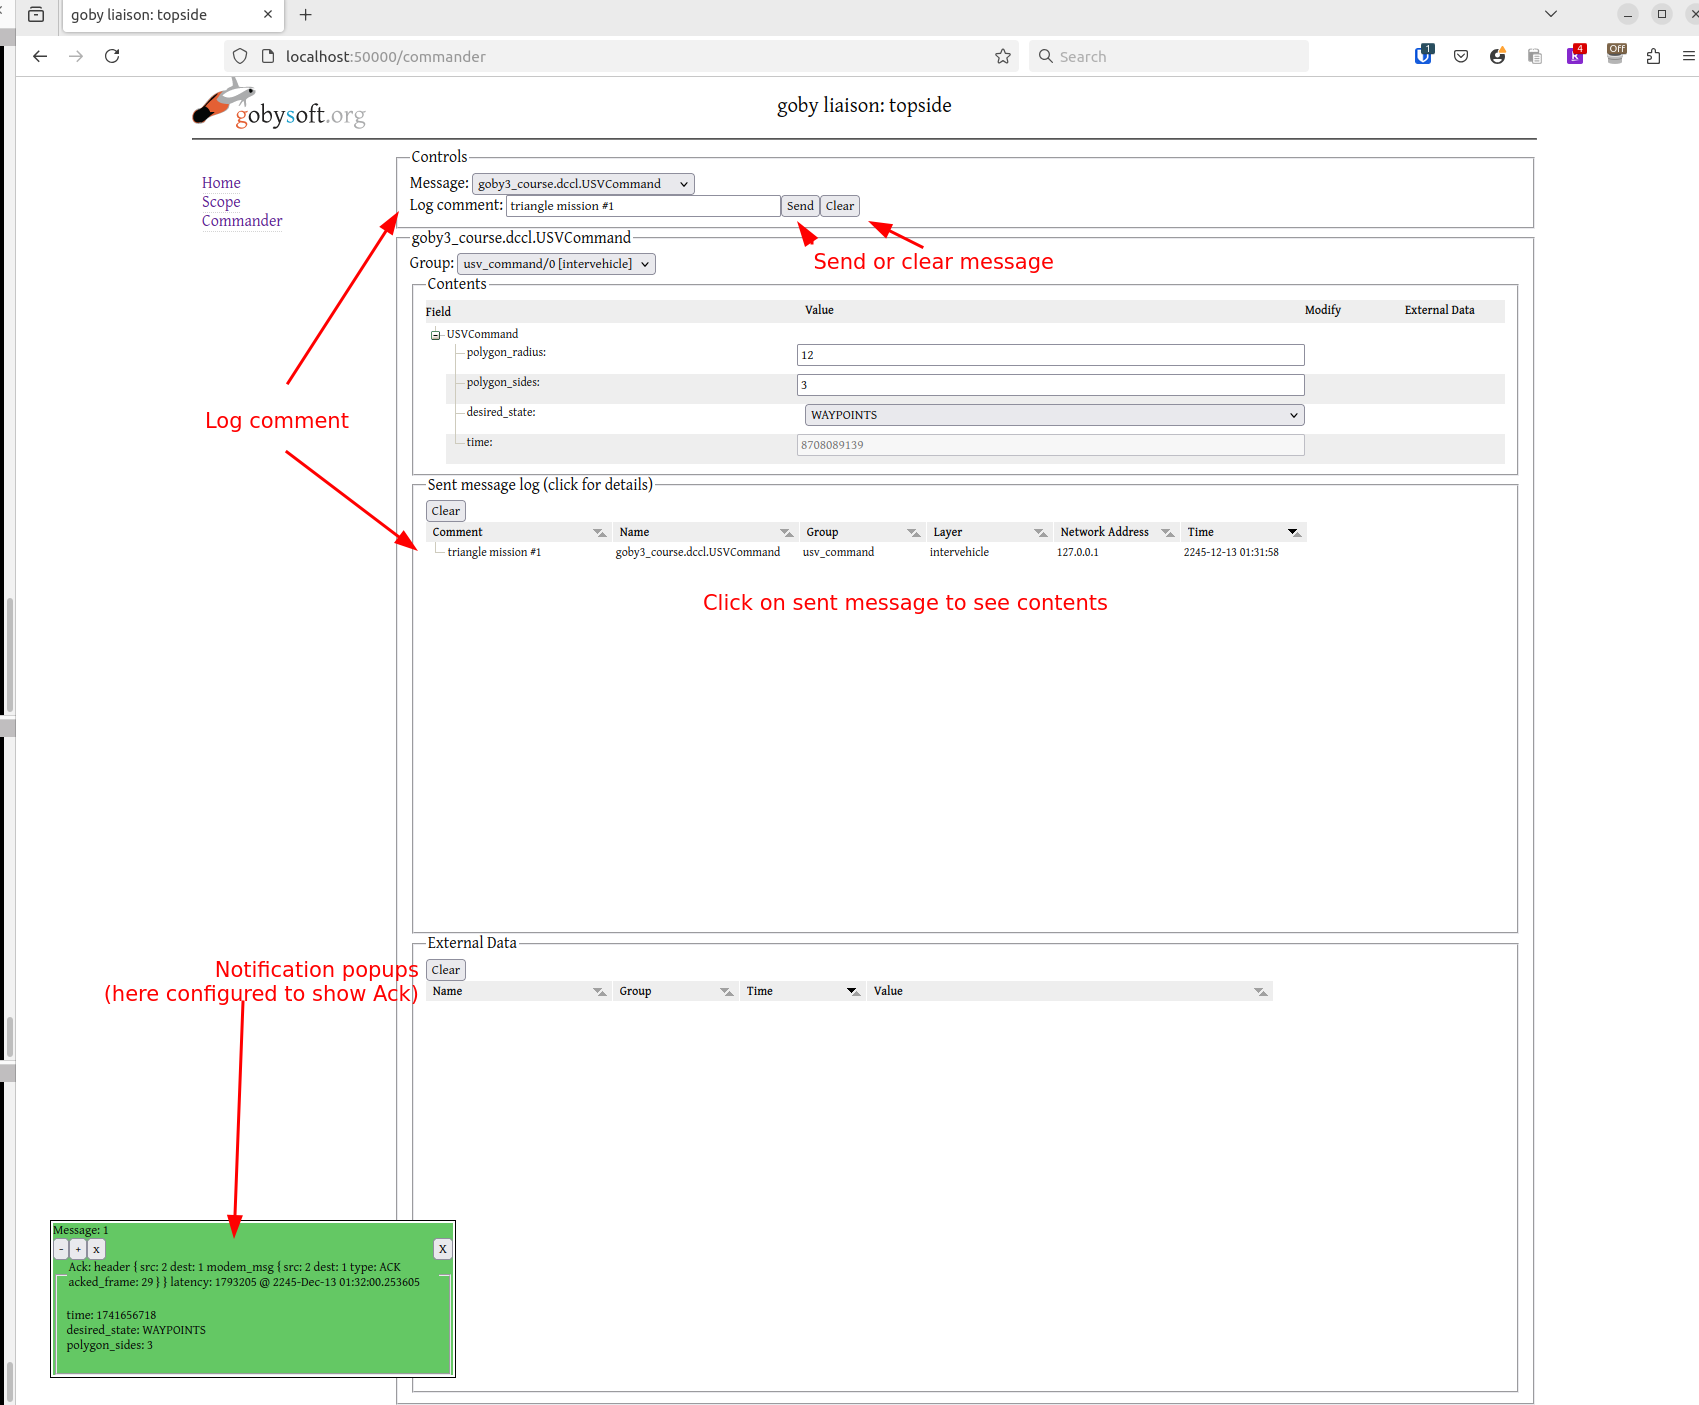Viewport: 1699px width, 1405px height.
Task: Open the Group usv_command dropdown
Action: (x=556, y=264)
